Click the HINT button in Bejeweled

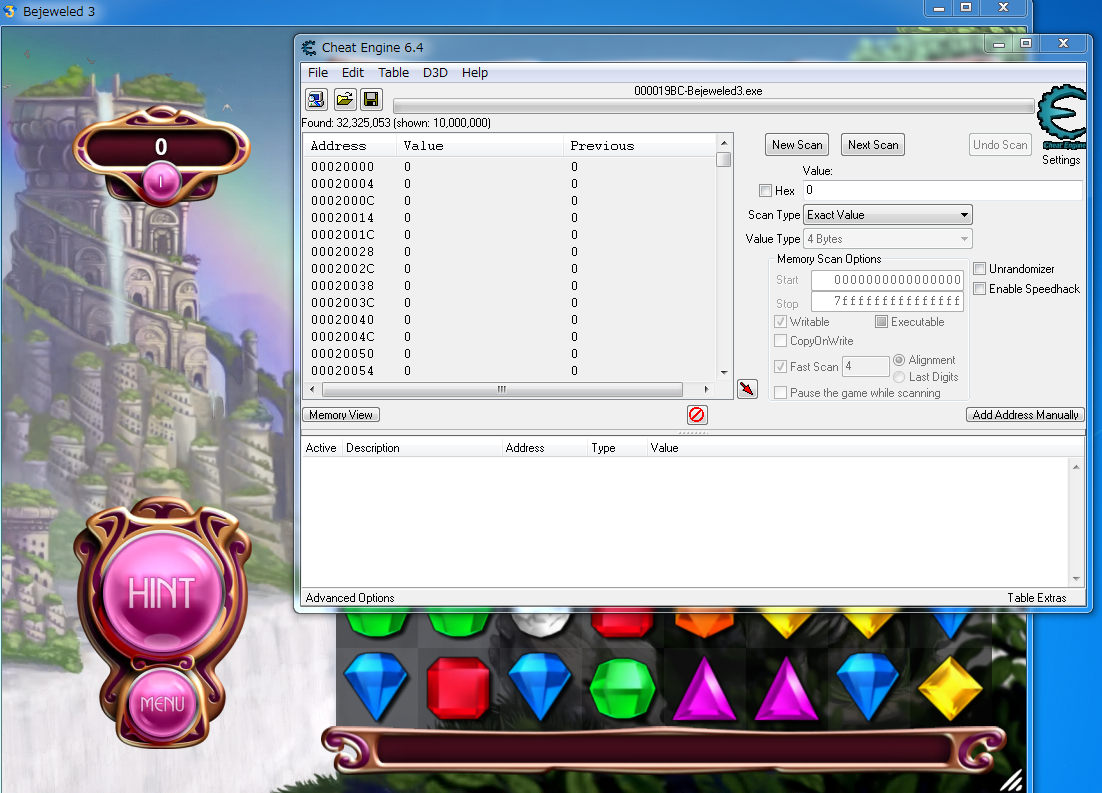162,592
